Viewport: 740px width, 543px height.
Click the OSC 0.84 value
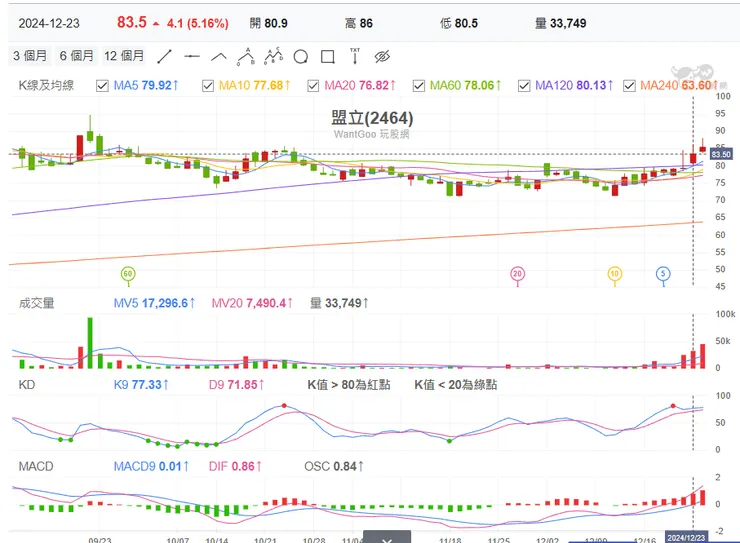[x=334, y=467]
